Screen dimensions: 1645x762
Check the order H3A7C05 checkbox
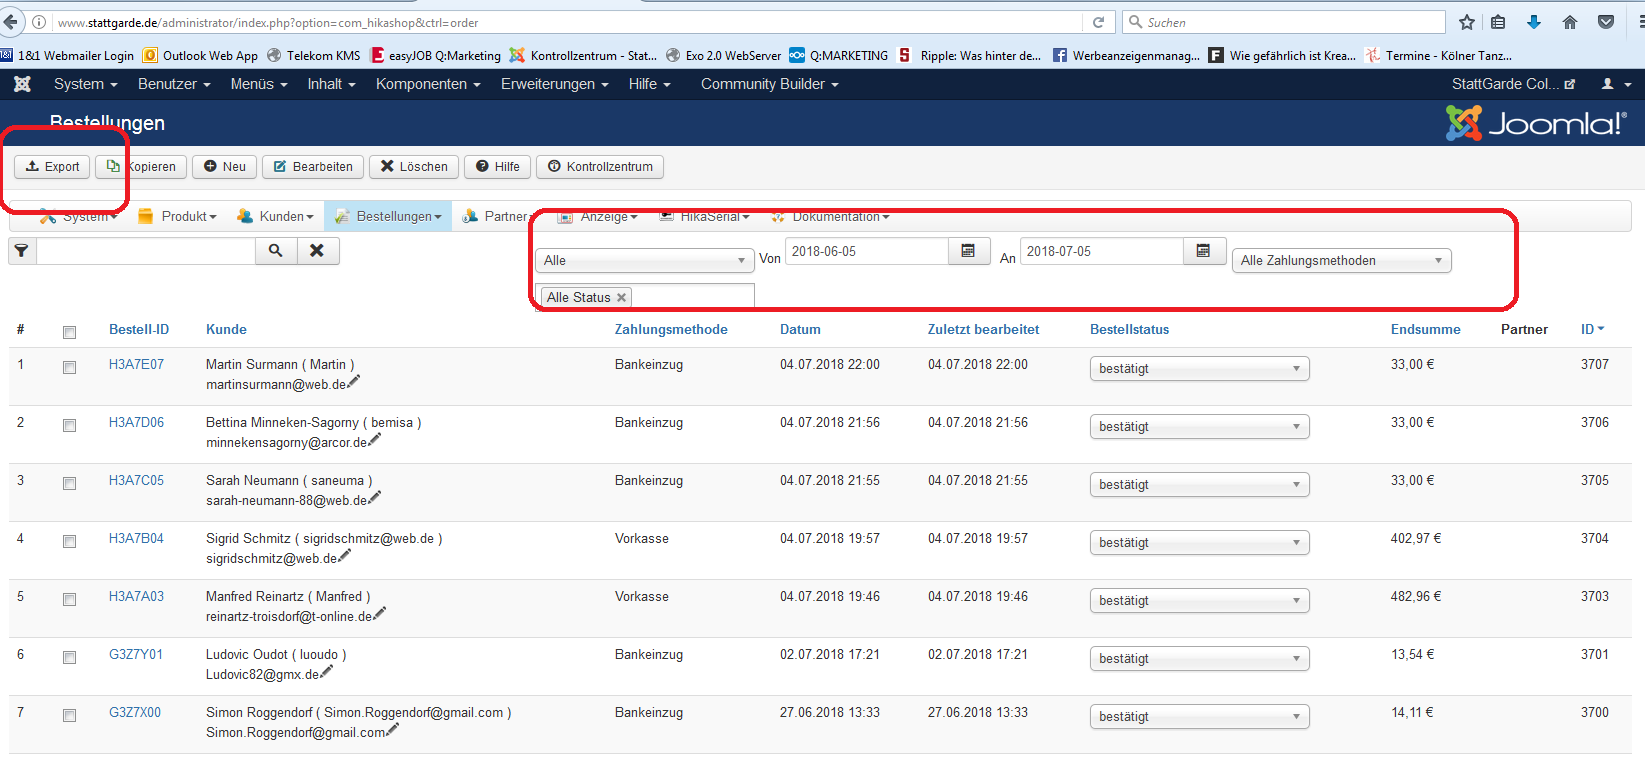[69, 483]
